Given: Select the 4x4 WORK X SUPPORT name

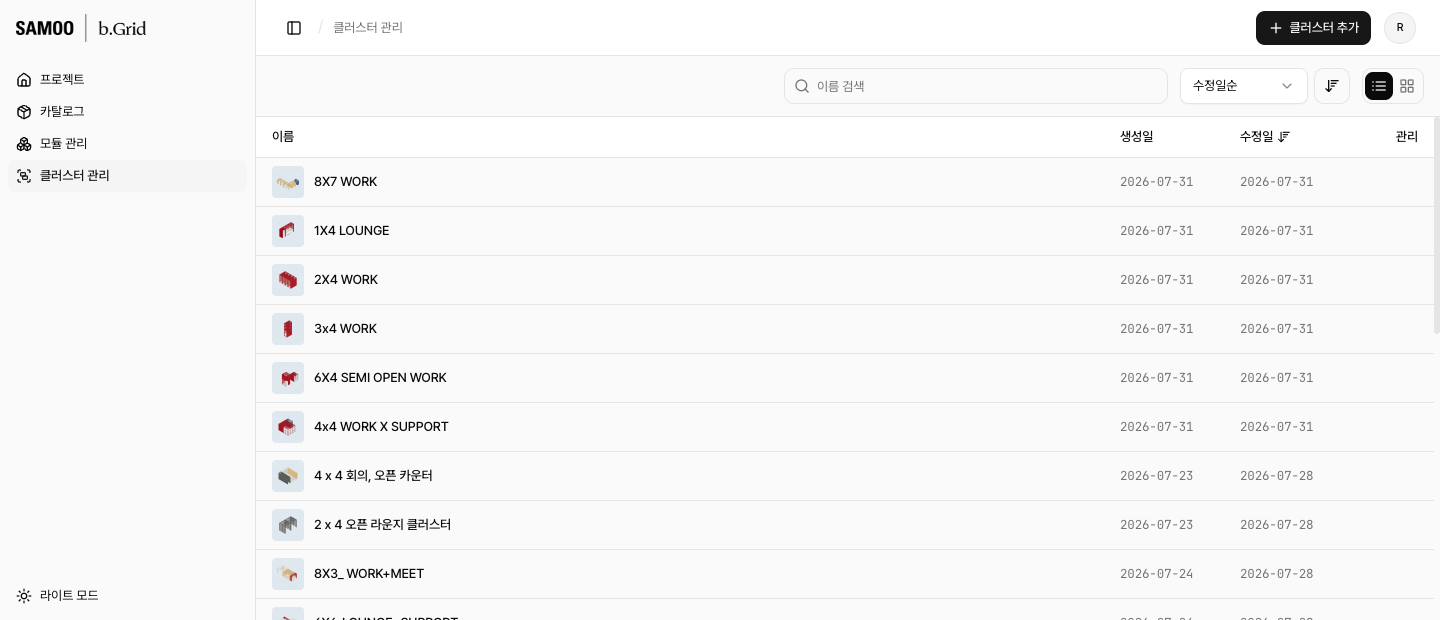Looking at the screenshot, I should [x=381, y=427].
